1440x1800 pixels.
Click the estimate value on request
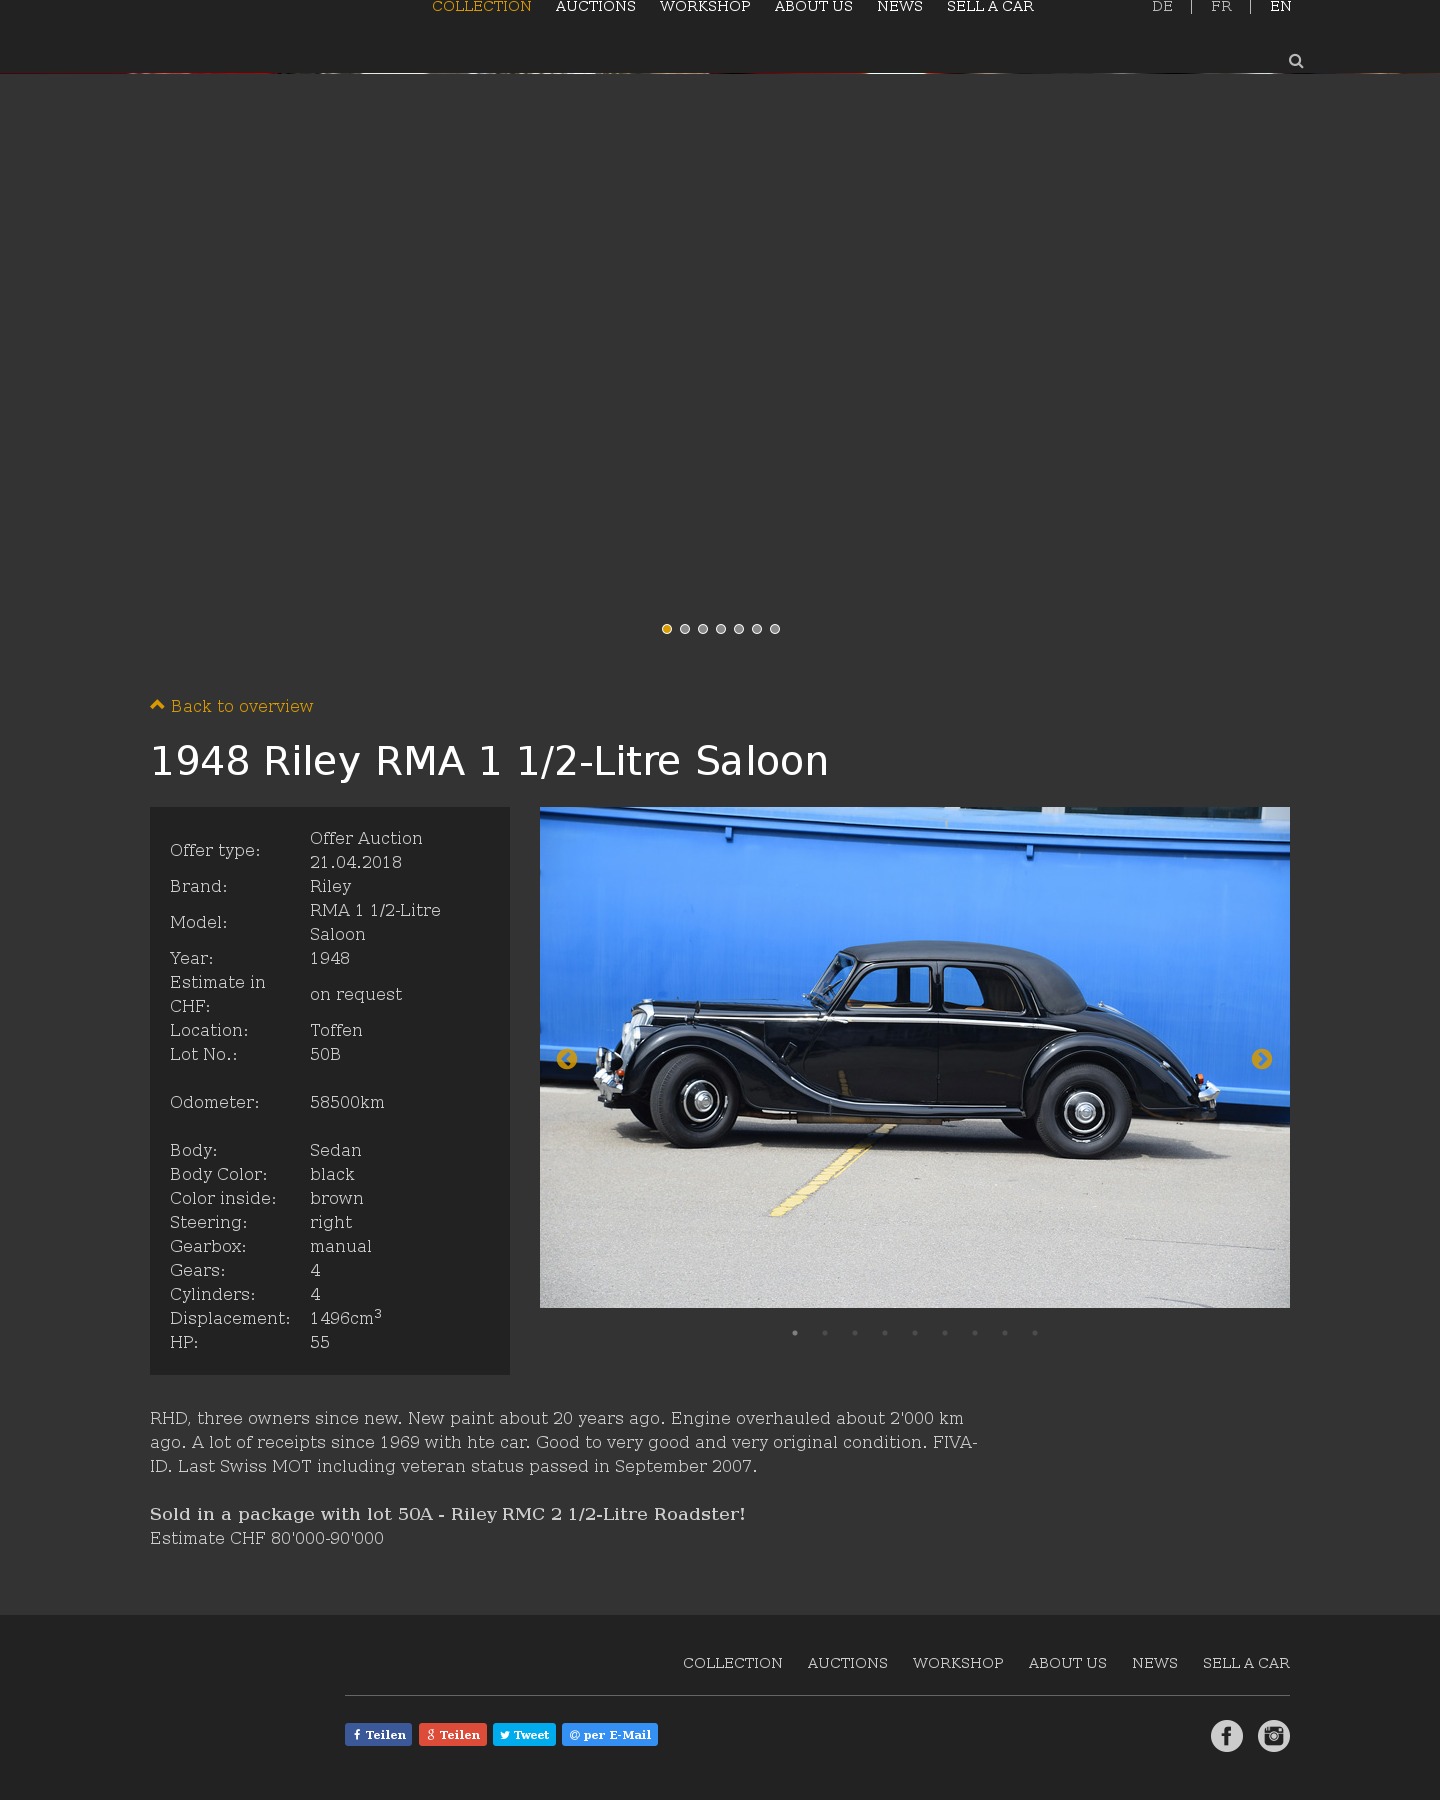(x=356, y=994)
